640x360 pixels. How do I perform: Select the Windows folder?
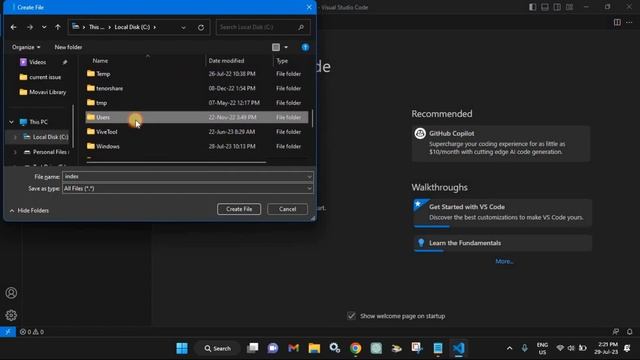point(197,146)
